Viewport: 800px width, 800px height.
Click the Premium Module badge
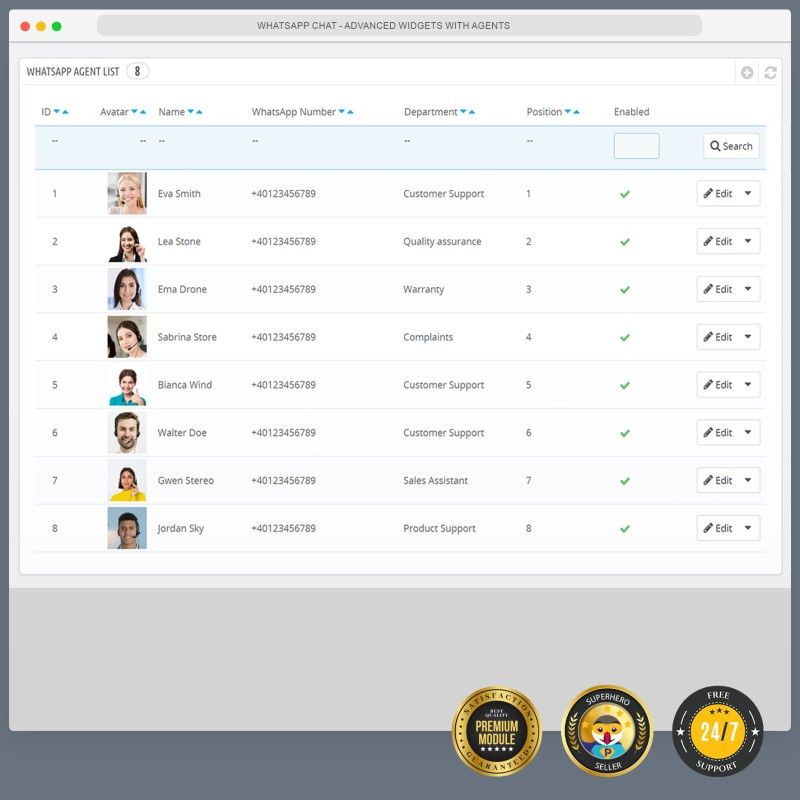coord(497,731)
